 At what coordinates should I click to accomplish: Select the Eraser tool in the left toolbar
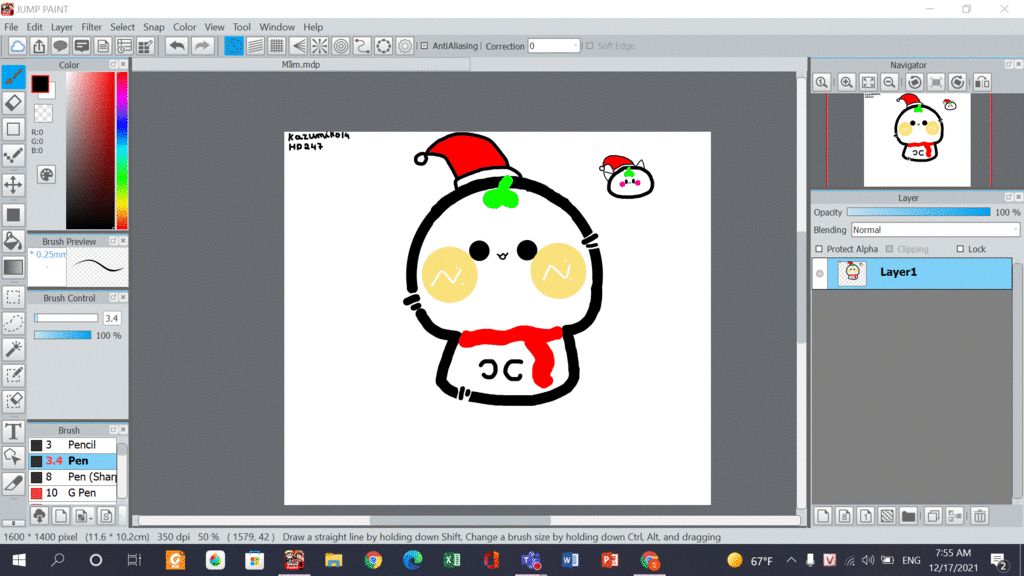pyautogui.click(x=13, y=102)
